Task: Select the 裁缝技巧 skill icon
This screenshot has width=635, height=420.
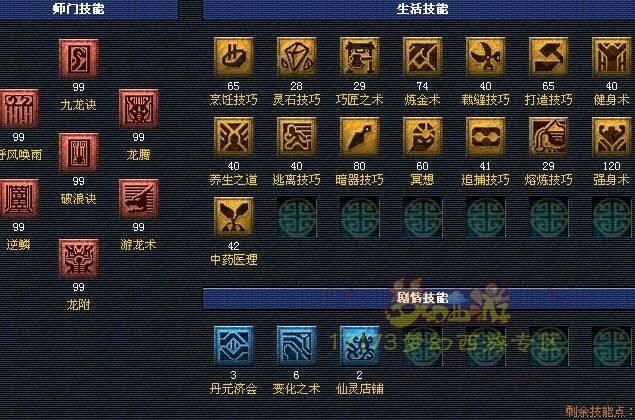Action: tap(486, 57)
